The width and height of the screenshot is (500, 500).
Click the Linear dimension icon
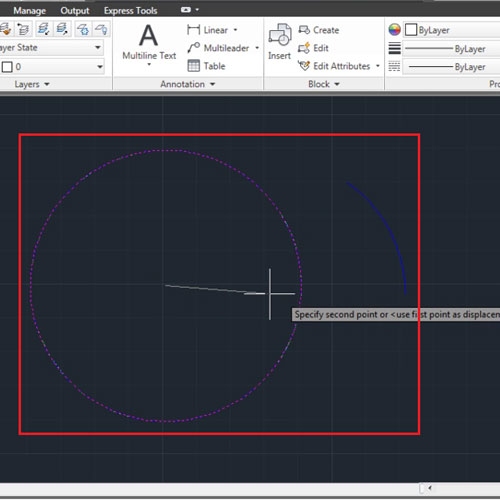(x=193, y=30)
